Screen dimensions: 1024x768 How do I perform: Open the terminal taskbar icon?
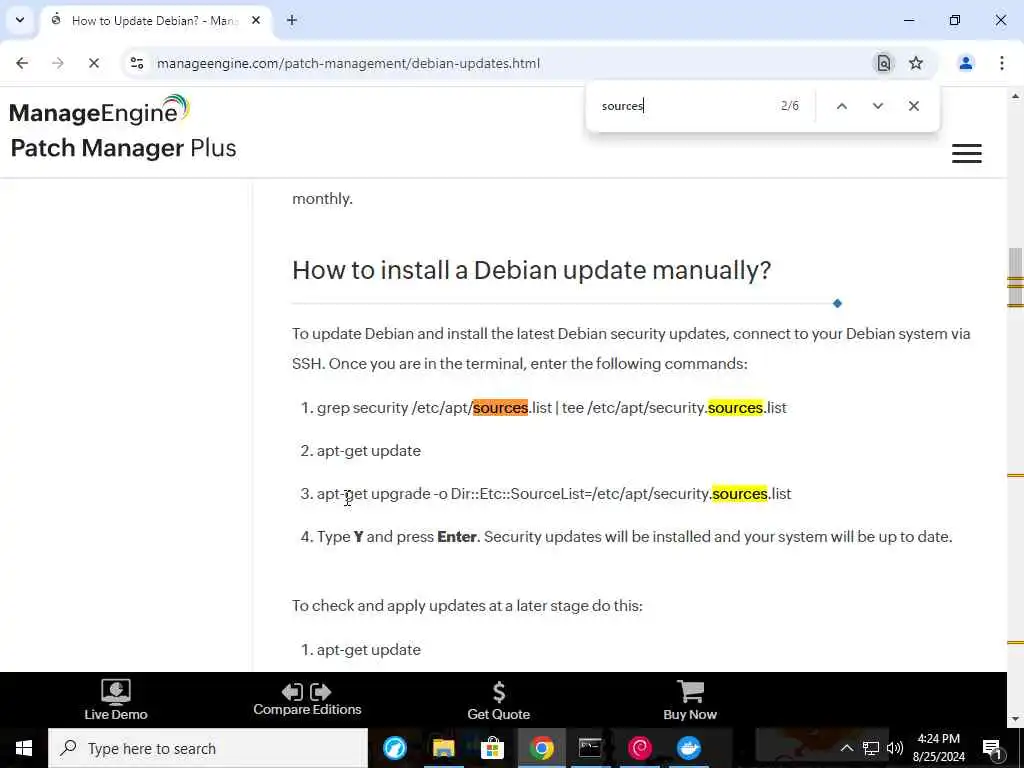coord(590,748)
